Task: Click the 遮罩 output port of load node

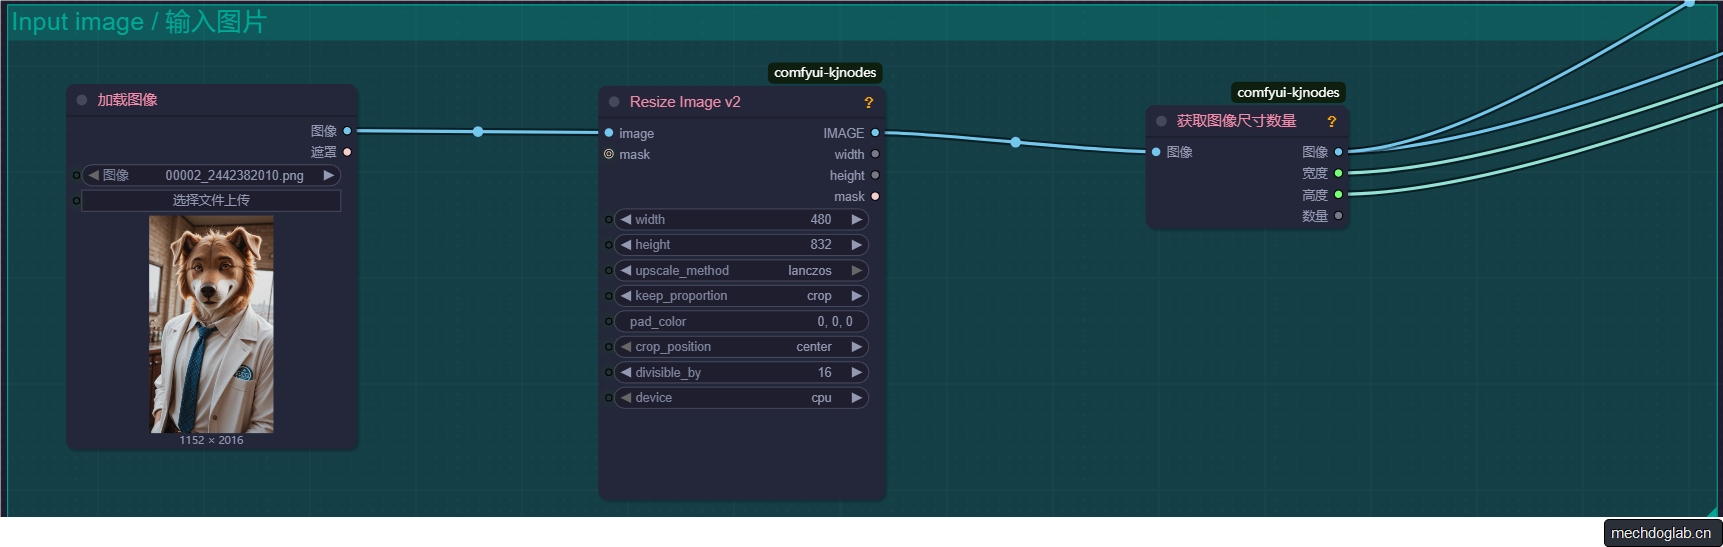Action: (347, 152)
